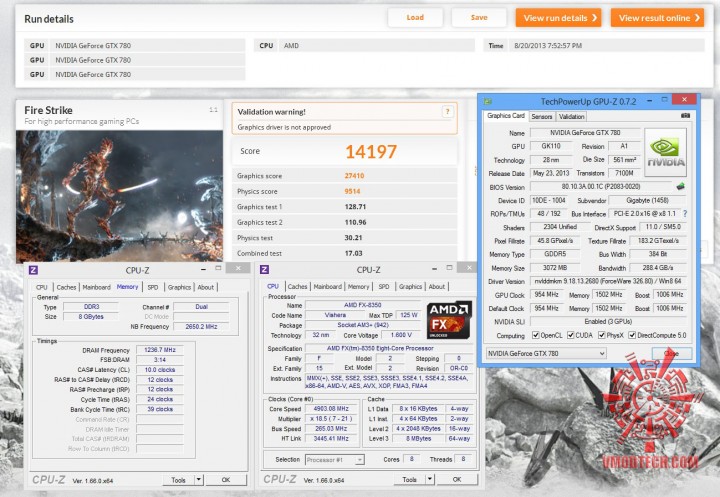Close GPU-Z with the red X
This screenshot has width=720, height=497.
click(684, 99)
